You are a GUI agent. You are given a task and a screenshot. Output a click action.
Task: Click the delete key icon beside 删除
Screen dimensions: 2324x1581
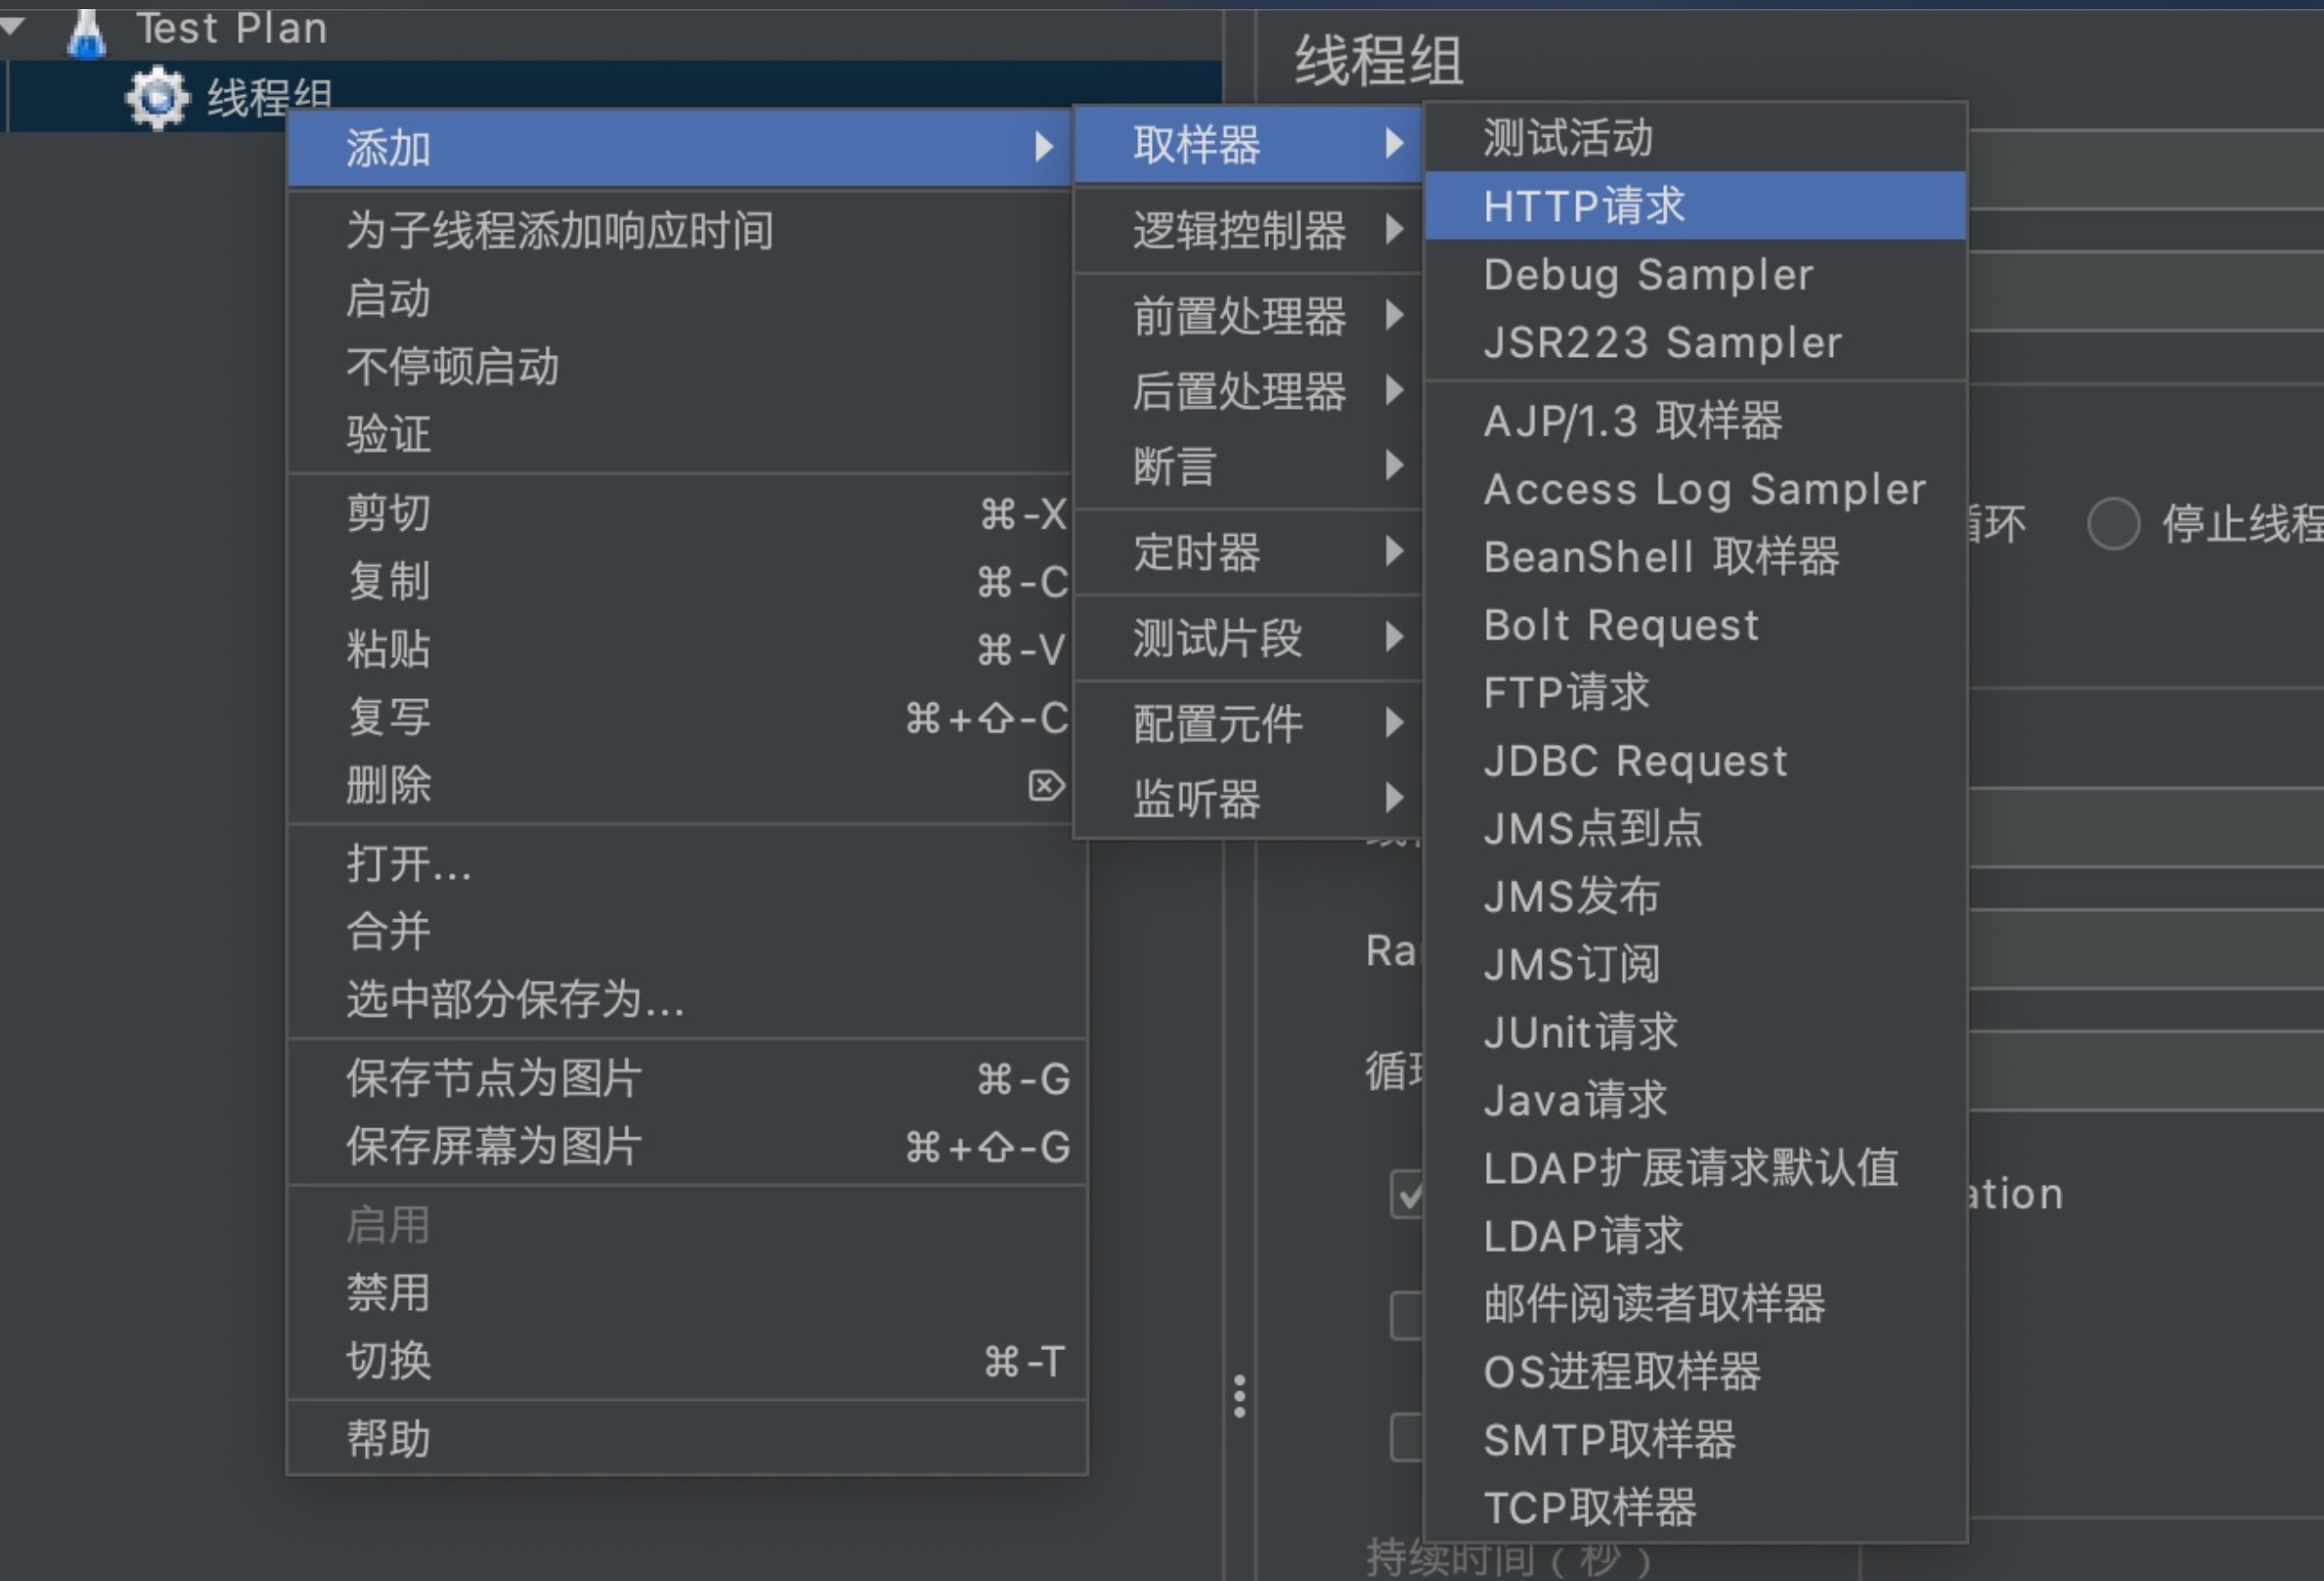(1046, 786)
